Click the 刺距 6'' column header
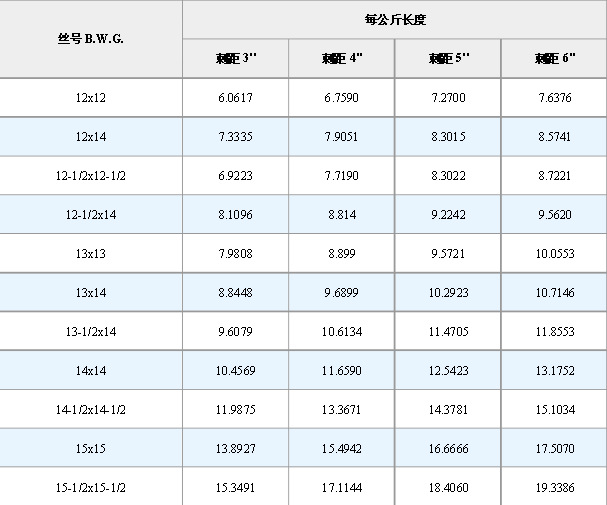Image resolution: width=607 pixels, height=505 pixels. pos(555,58)
